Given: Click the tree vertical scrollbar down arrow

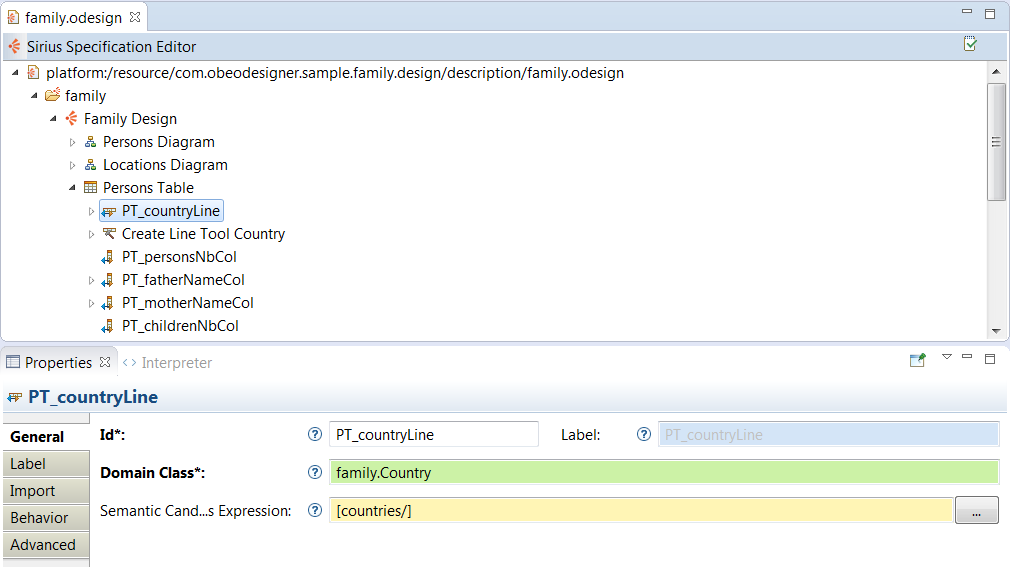Looking at the screenshot, I should click(996, 331).
